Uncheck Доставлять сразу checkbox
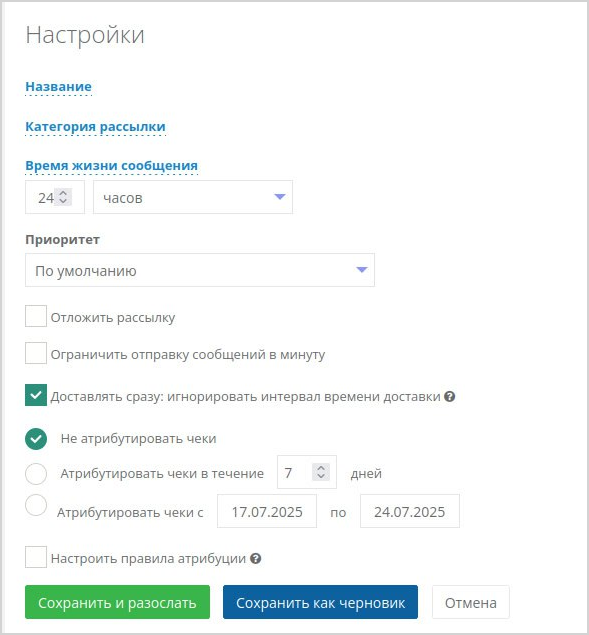This screenshot has width=589, height=635. 36,395
